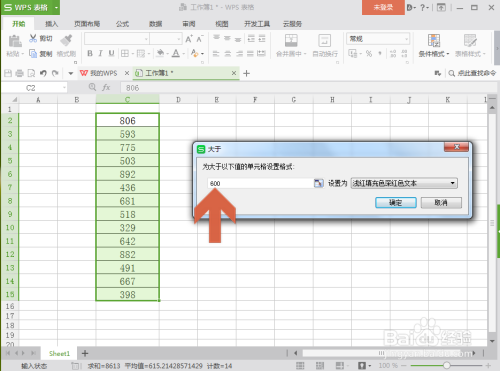Click the fill color bucket icon
This screenshot has height=371, width=500.
tap(160, 53)
